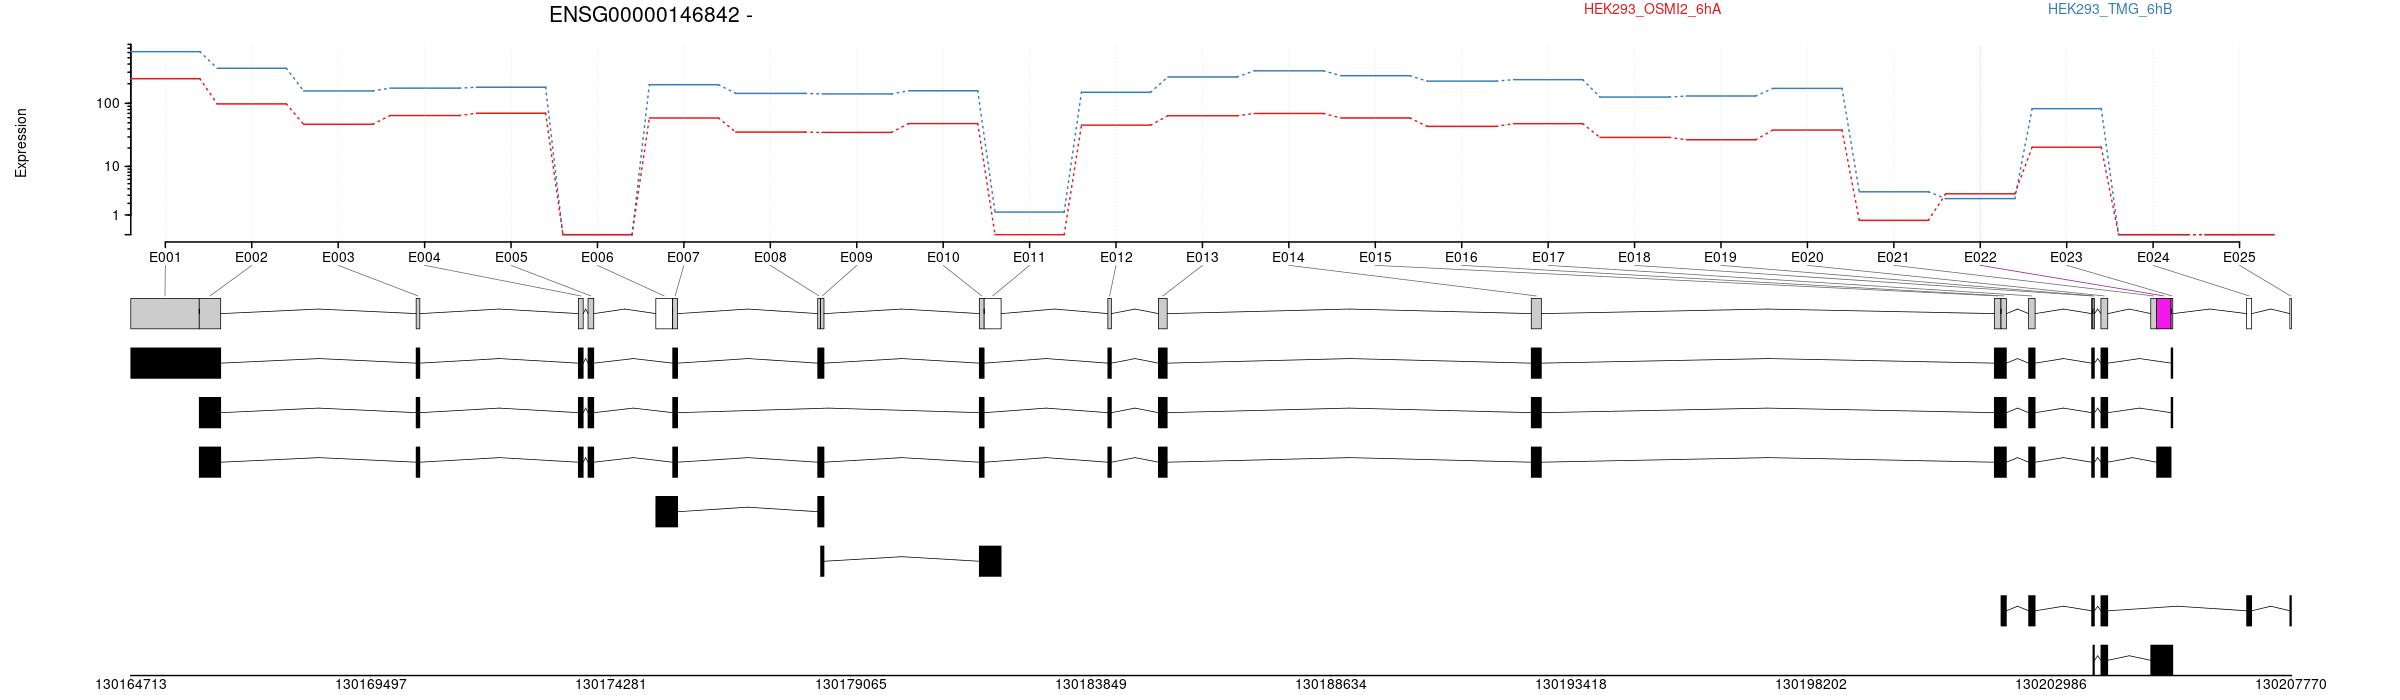The height and width of the screenshot is (700, 2400).
Task: Click genomic coordinate 130198202
Action: (x=1811, y=685)
